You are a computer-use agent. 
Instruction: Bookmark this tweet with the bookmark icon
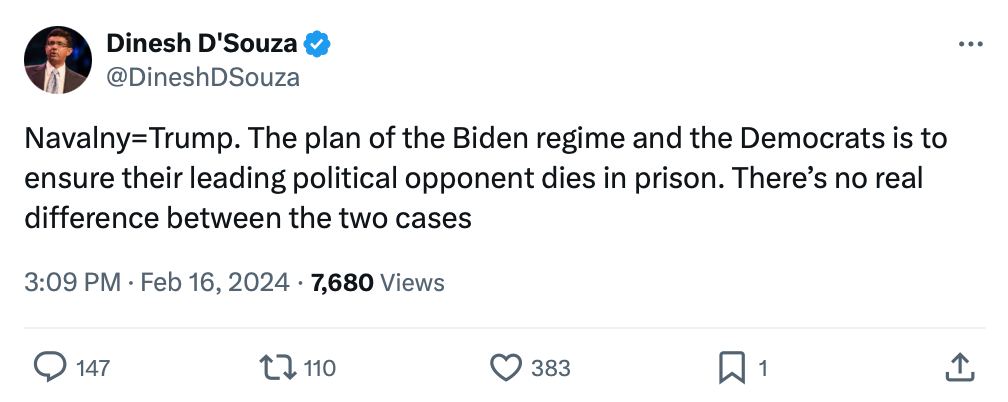tap(733, 368)
